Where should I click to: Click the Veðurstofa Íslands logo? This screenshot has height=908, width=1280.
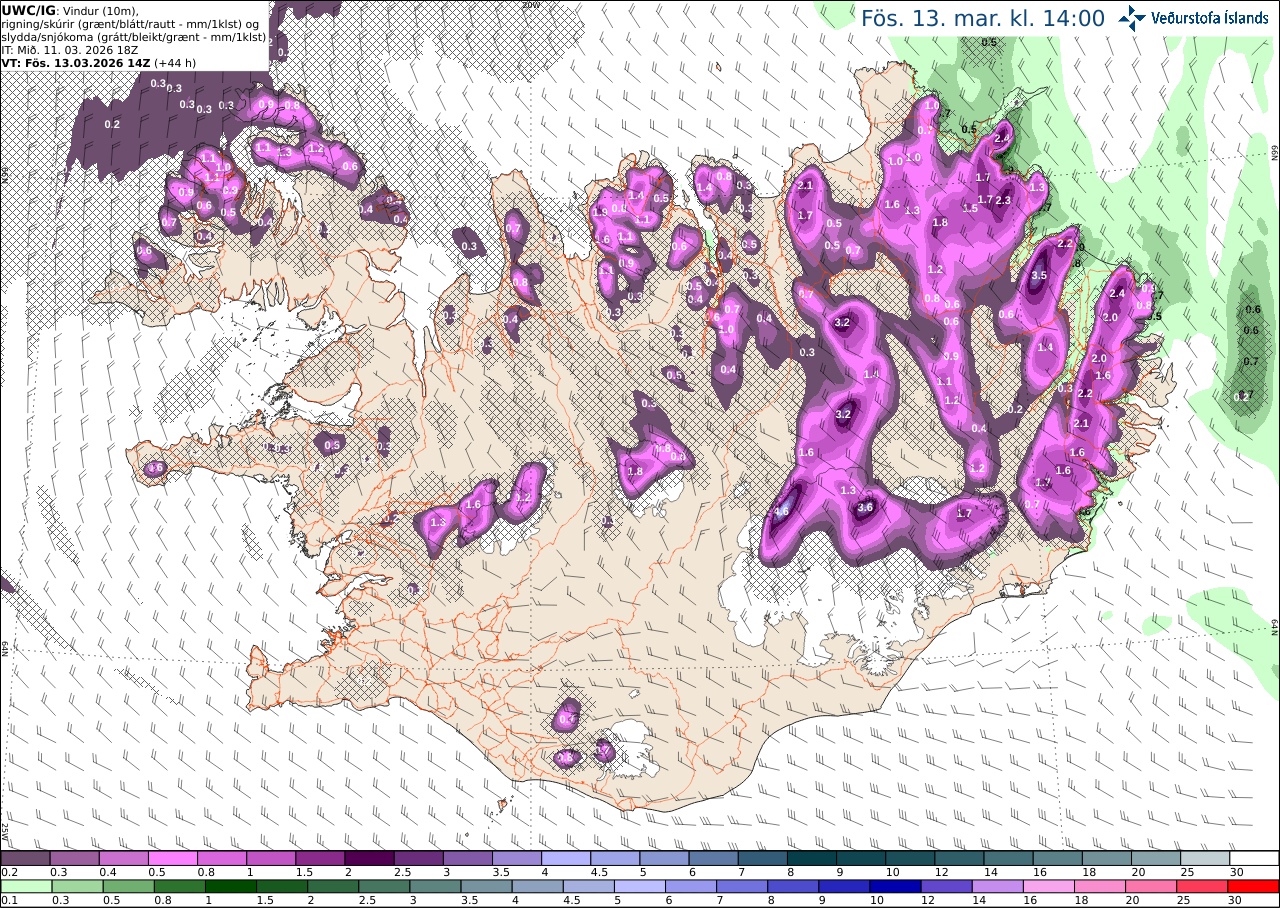1194,18
